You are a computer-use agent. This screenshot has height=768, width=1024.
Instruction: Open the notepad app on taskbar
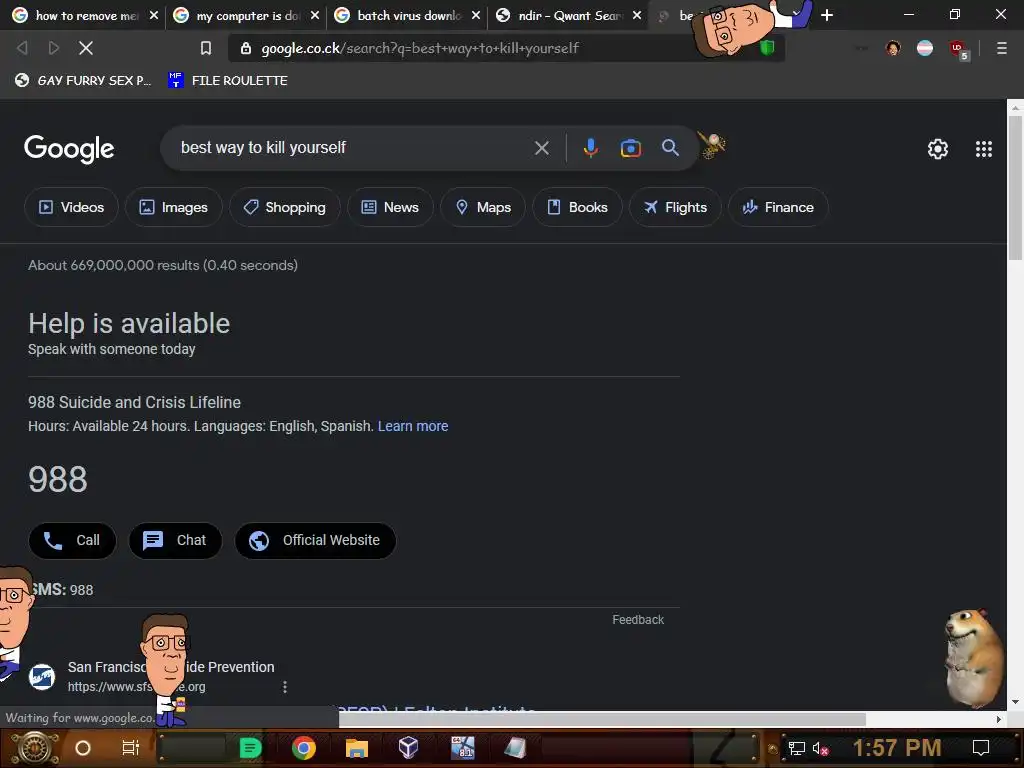[515, 748]
